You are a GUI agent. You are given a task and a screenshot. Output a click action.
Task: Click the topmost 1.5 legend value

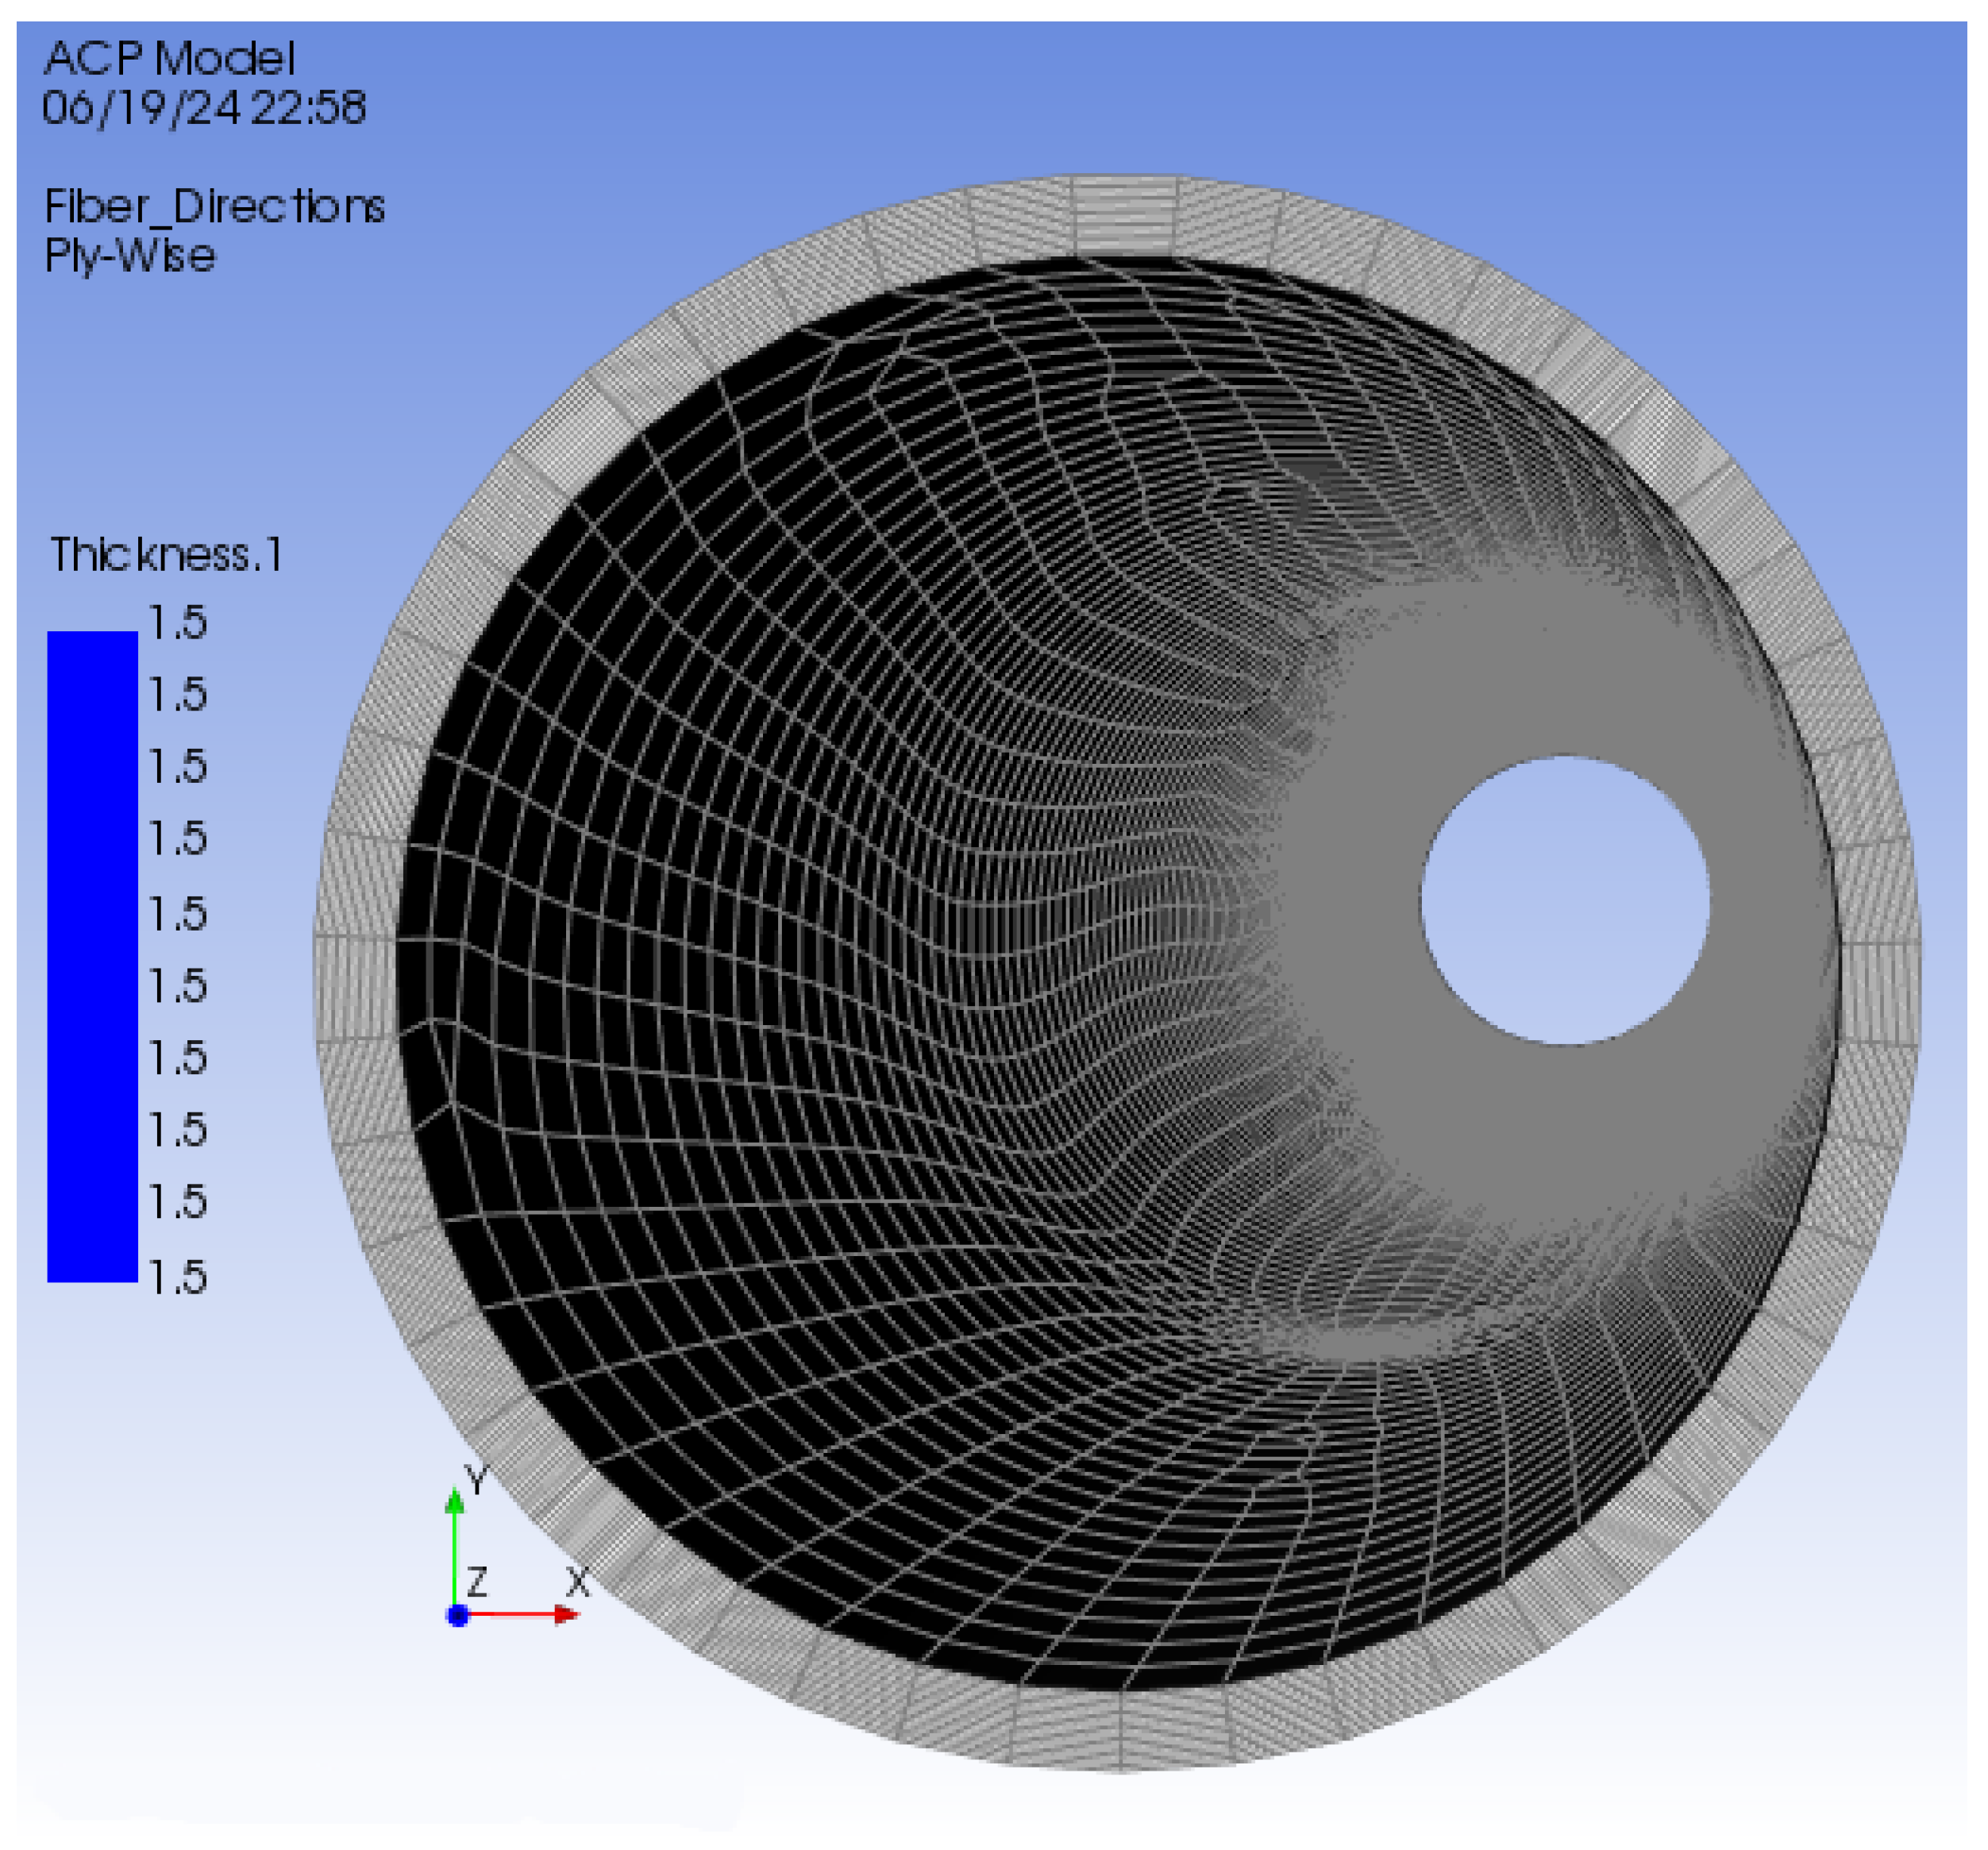[177, 622]
